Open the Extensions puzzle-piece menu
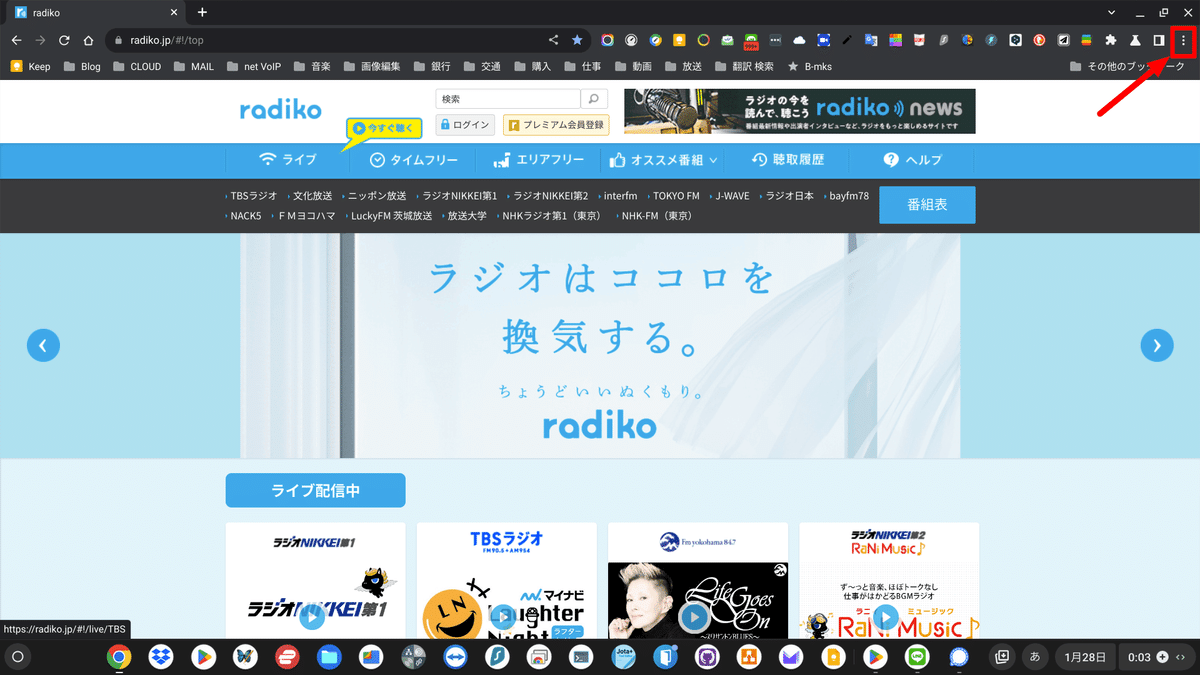The height and width of the screenshot is (675, 1200). 1110,40
